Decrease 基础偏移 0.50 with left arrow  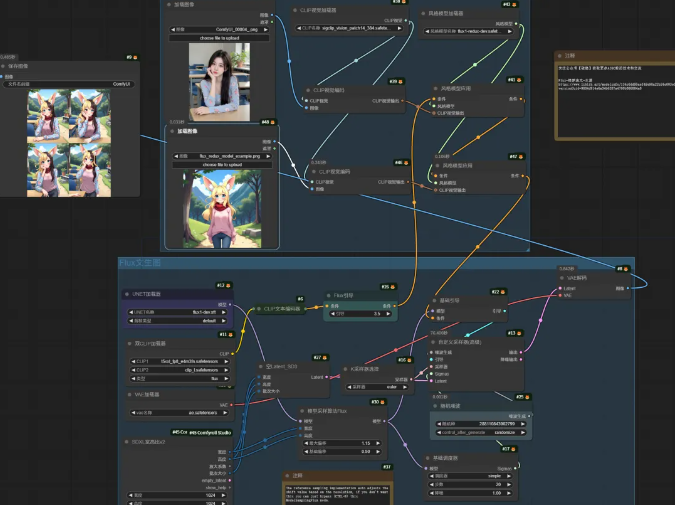click(x=307, y=452)
